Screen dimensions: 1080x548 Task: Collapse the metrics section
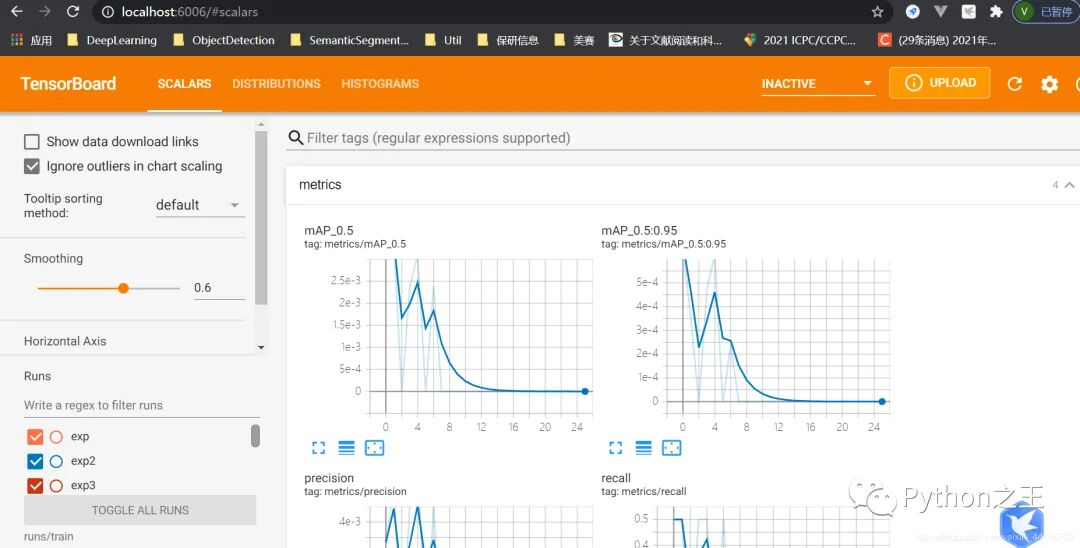point(1069,185)
